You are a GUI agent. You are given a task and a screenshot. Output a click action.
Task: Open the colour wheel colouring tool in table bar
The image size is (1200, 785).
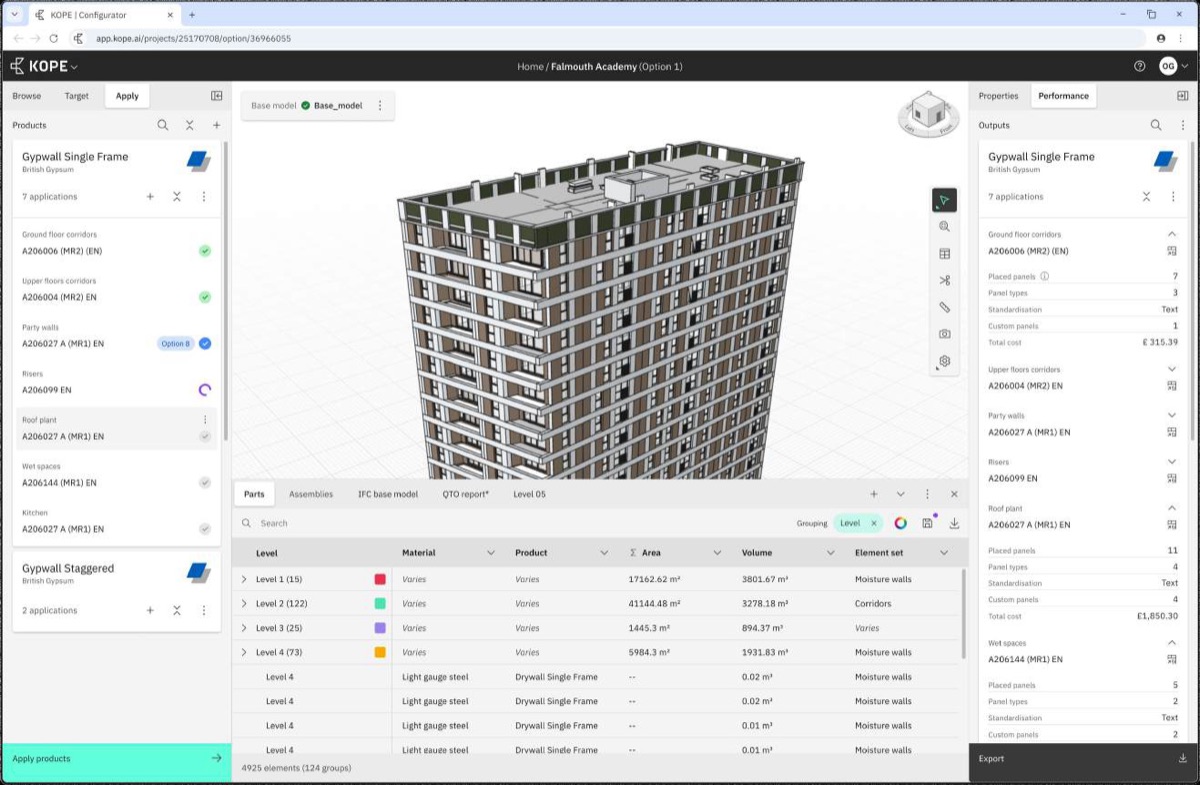(x=900, y=523)
